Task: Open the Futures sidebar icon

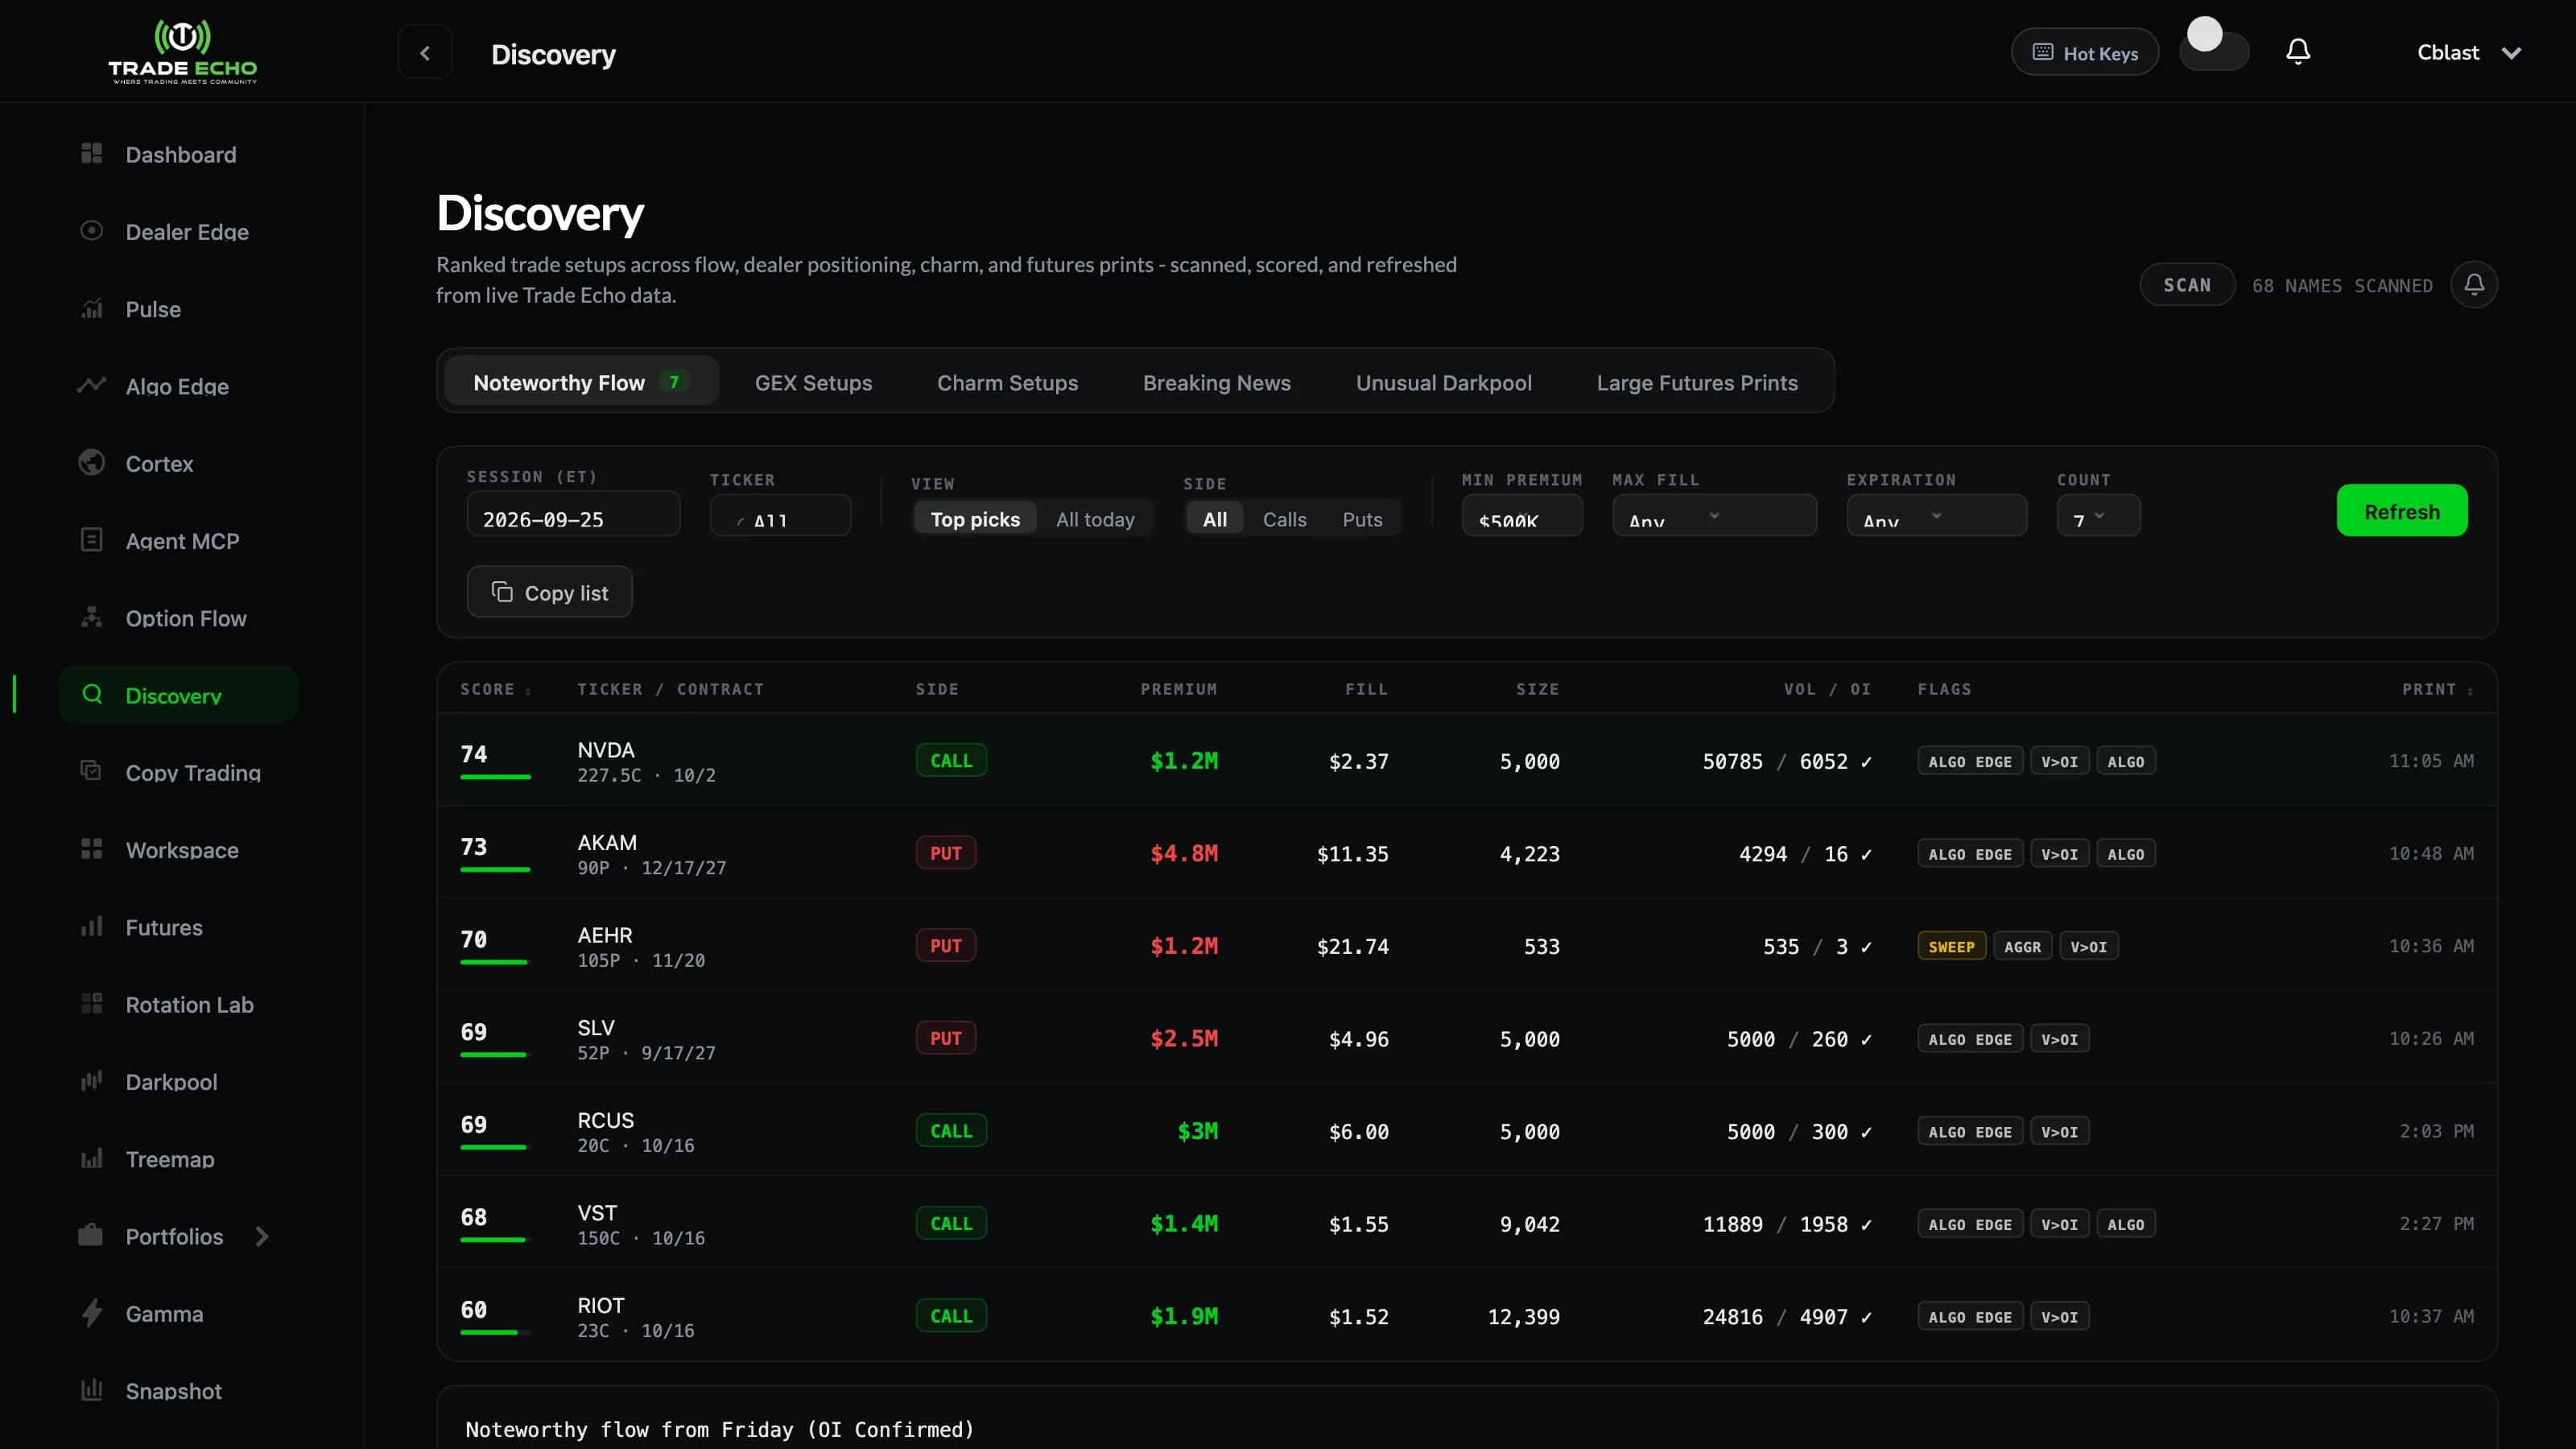Action: point(91,926)
